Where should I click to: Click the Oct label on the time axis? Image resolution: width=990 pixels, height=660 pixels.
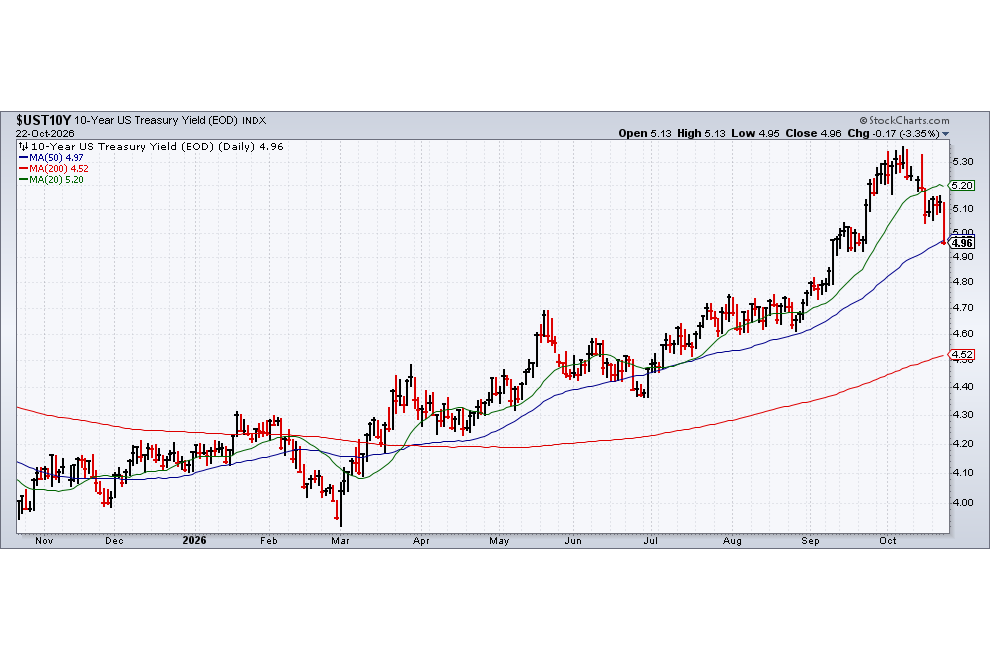click(888, 541)
